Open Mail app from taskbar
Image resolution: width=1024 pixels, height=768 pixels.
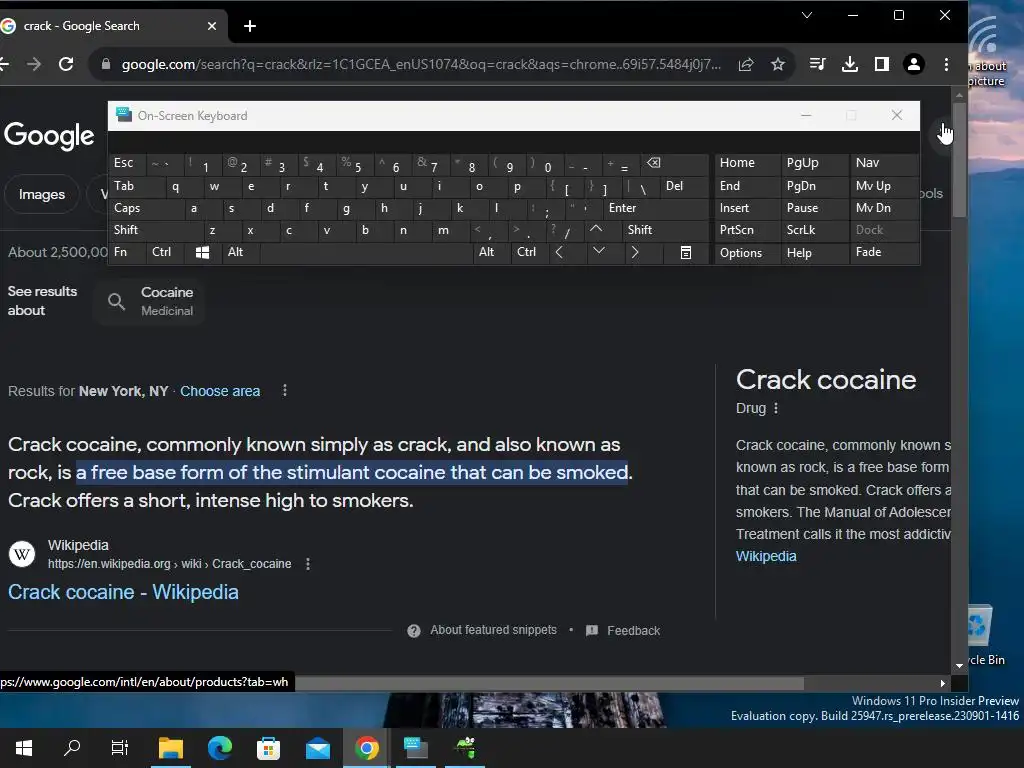coord(317,748)
